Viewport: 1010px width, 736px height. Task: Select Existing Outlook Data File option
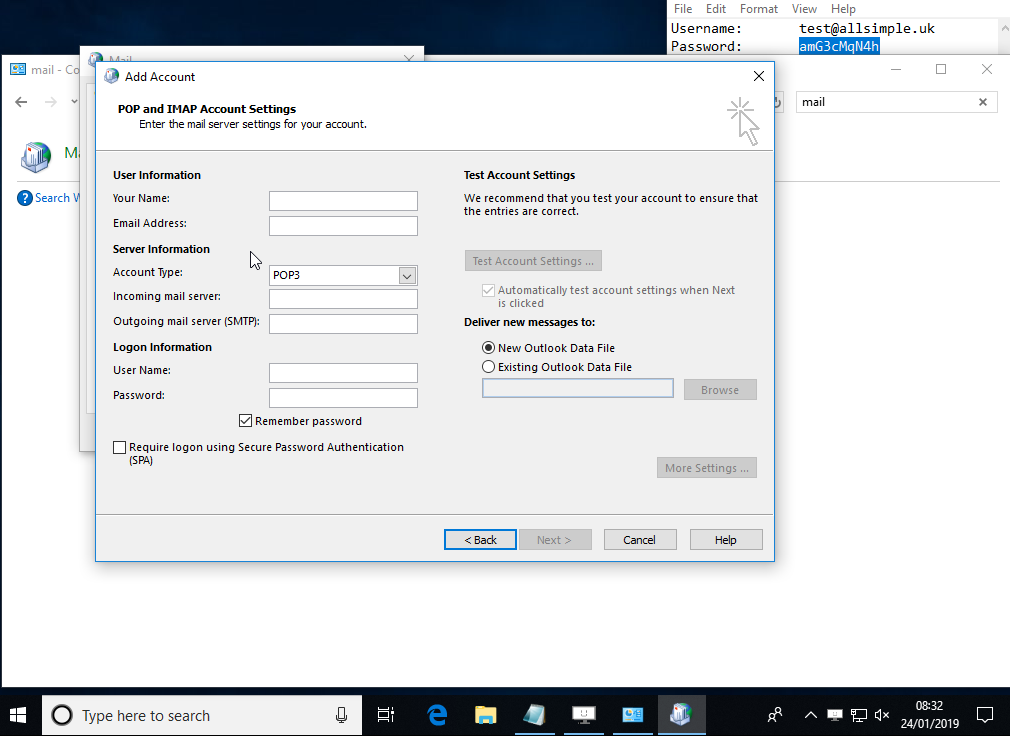tap(489, 367)
